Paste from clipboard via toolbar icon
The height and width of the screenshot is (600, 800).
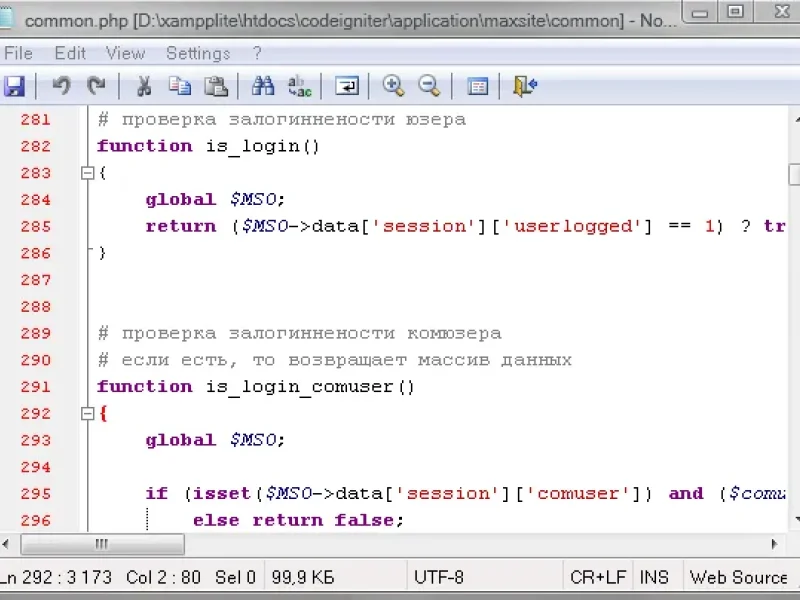[215, 87]
